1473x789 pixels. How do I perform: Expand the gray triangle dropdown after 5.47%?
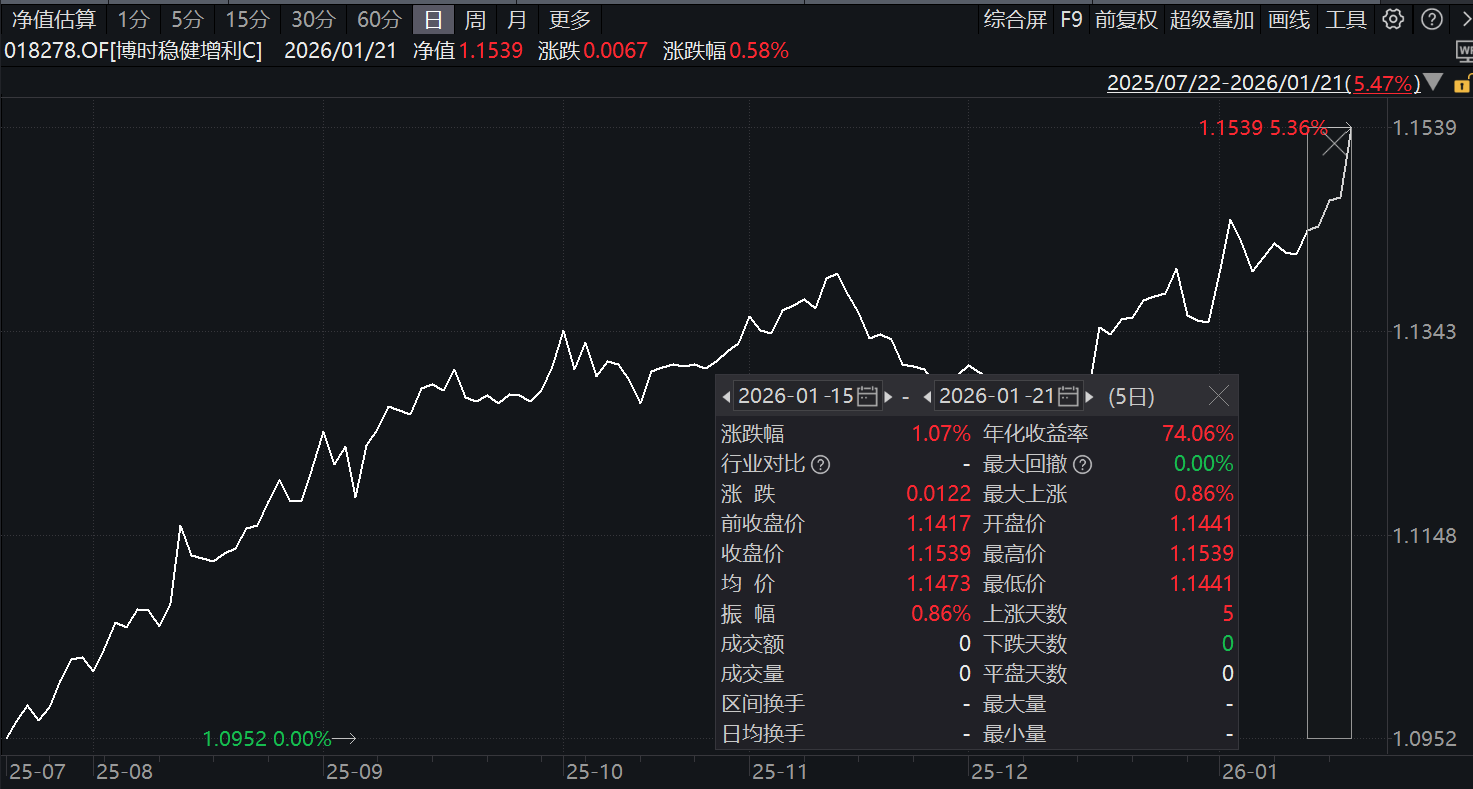click(1434, 83)
